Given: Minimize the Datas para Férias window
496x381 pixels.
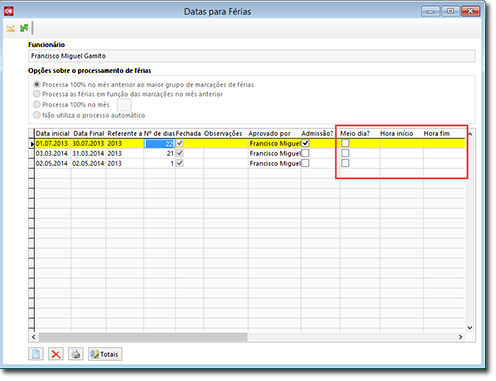Looking at the screenshot, I should click(x=430, y=11).
